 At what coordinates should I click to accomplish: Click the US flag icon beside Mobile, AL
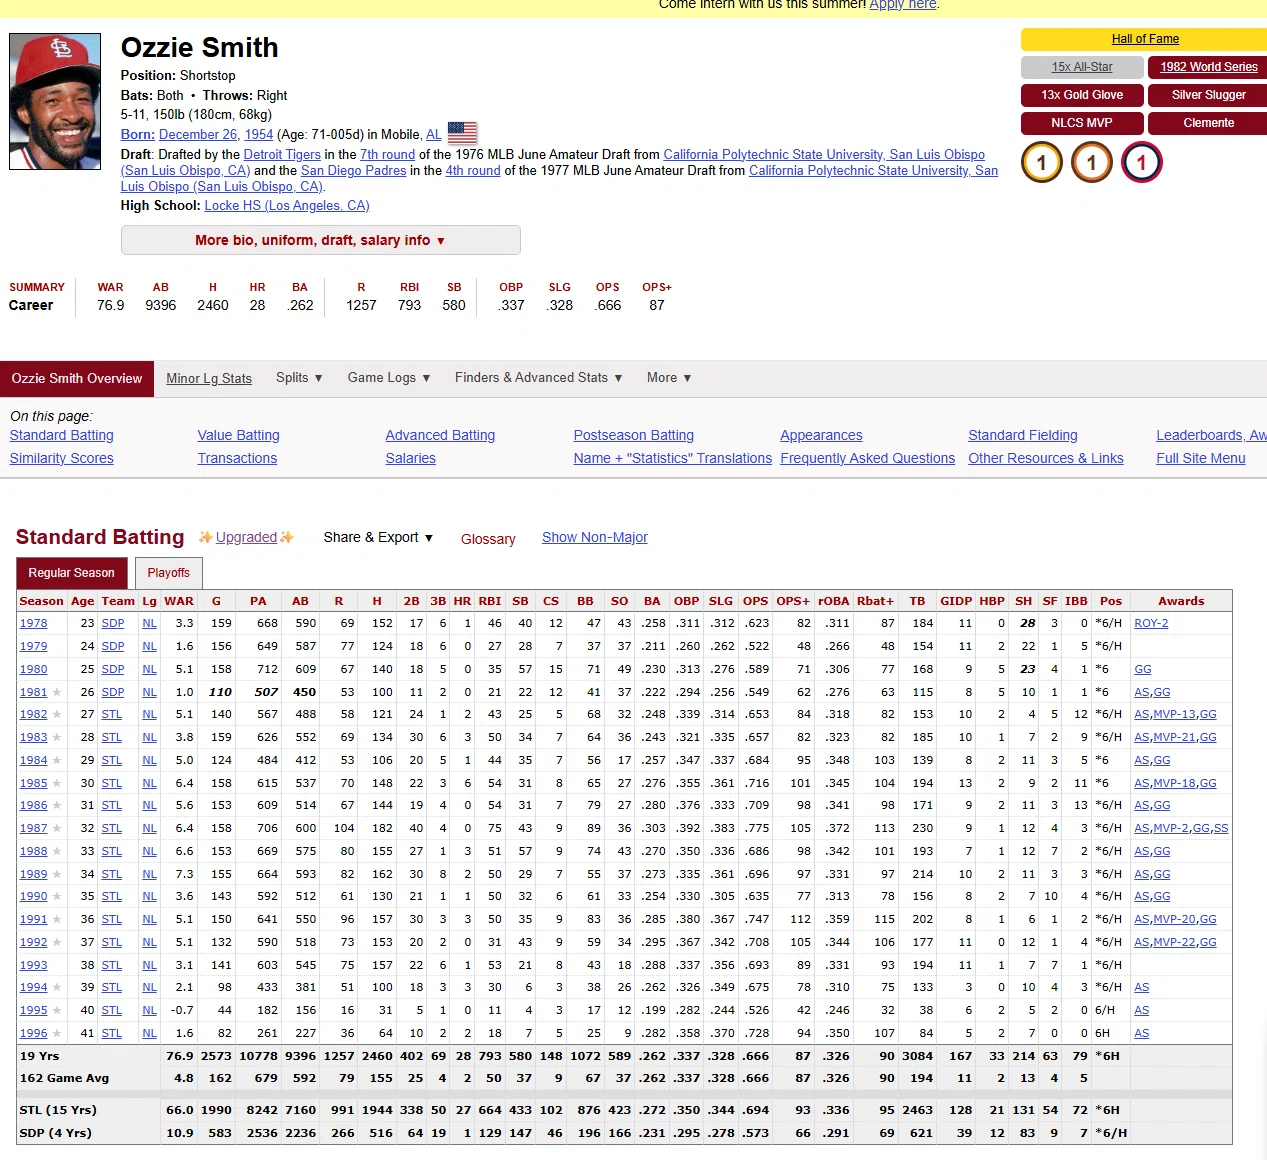462,133
